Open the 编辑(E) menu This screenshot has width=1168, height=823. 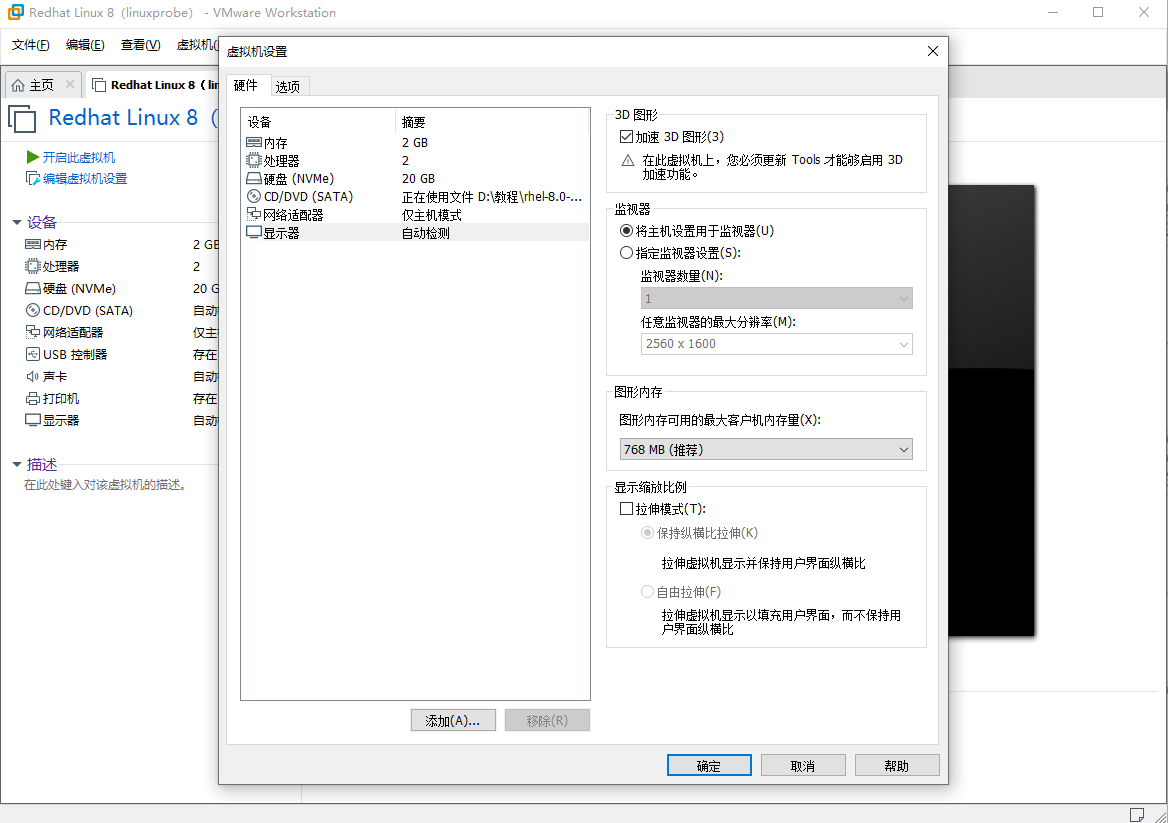click(85, 45)
